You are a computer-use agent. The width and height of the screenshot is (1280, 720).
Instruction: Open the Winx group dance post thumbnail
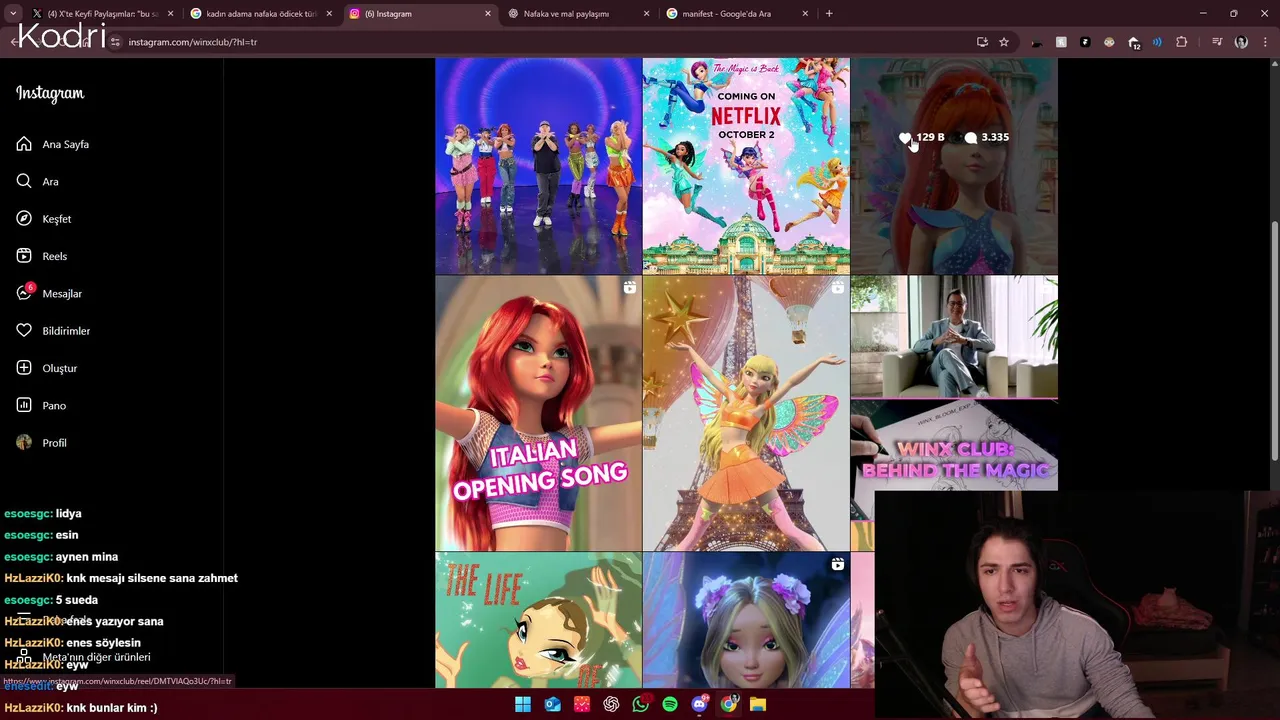point(538,165)
